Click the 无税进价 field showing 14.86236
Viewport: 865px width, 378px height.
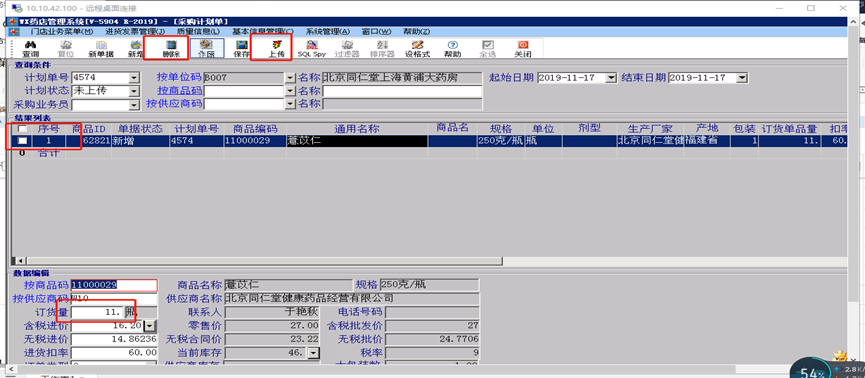tap(114, 339)
